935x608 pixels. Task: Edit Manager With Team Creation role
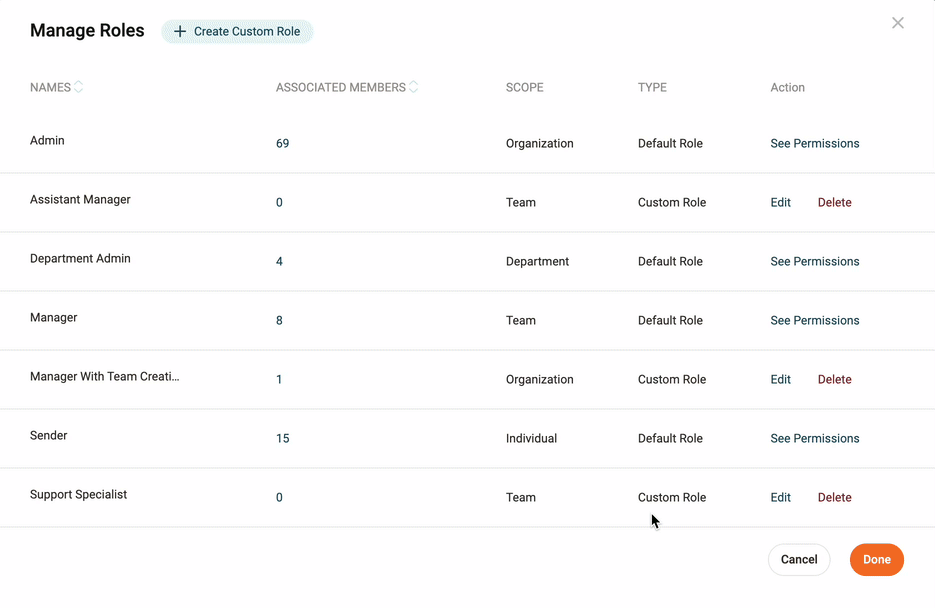780,380
